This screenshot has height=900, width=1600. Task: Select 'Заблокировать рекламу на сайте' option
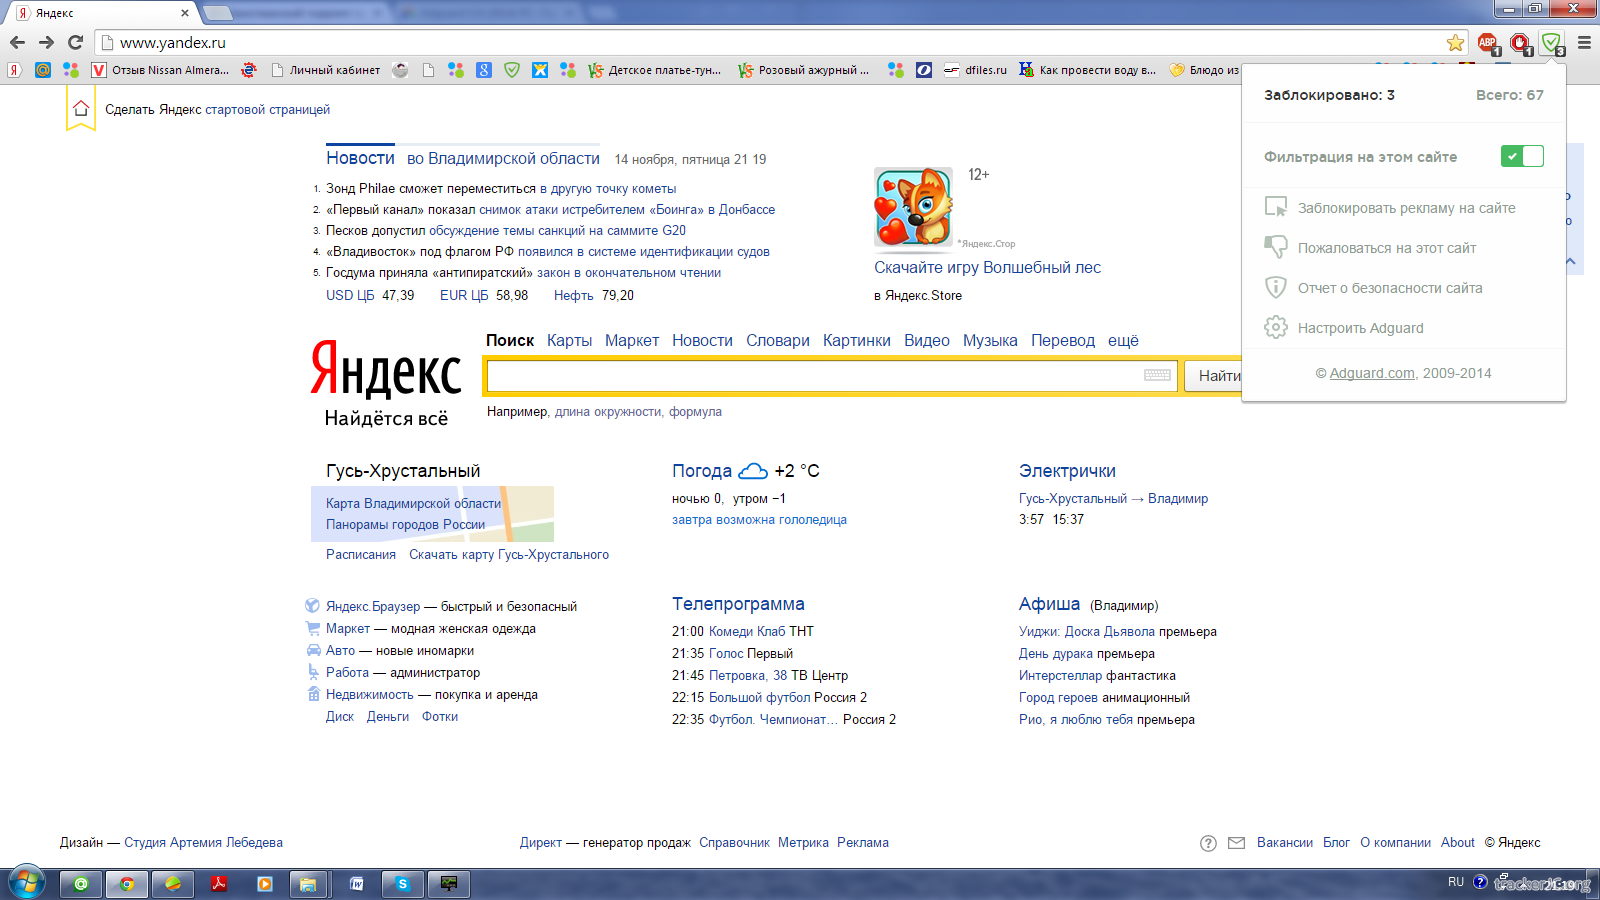1406,208
